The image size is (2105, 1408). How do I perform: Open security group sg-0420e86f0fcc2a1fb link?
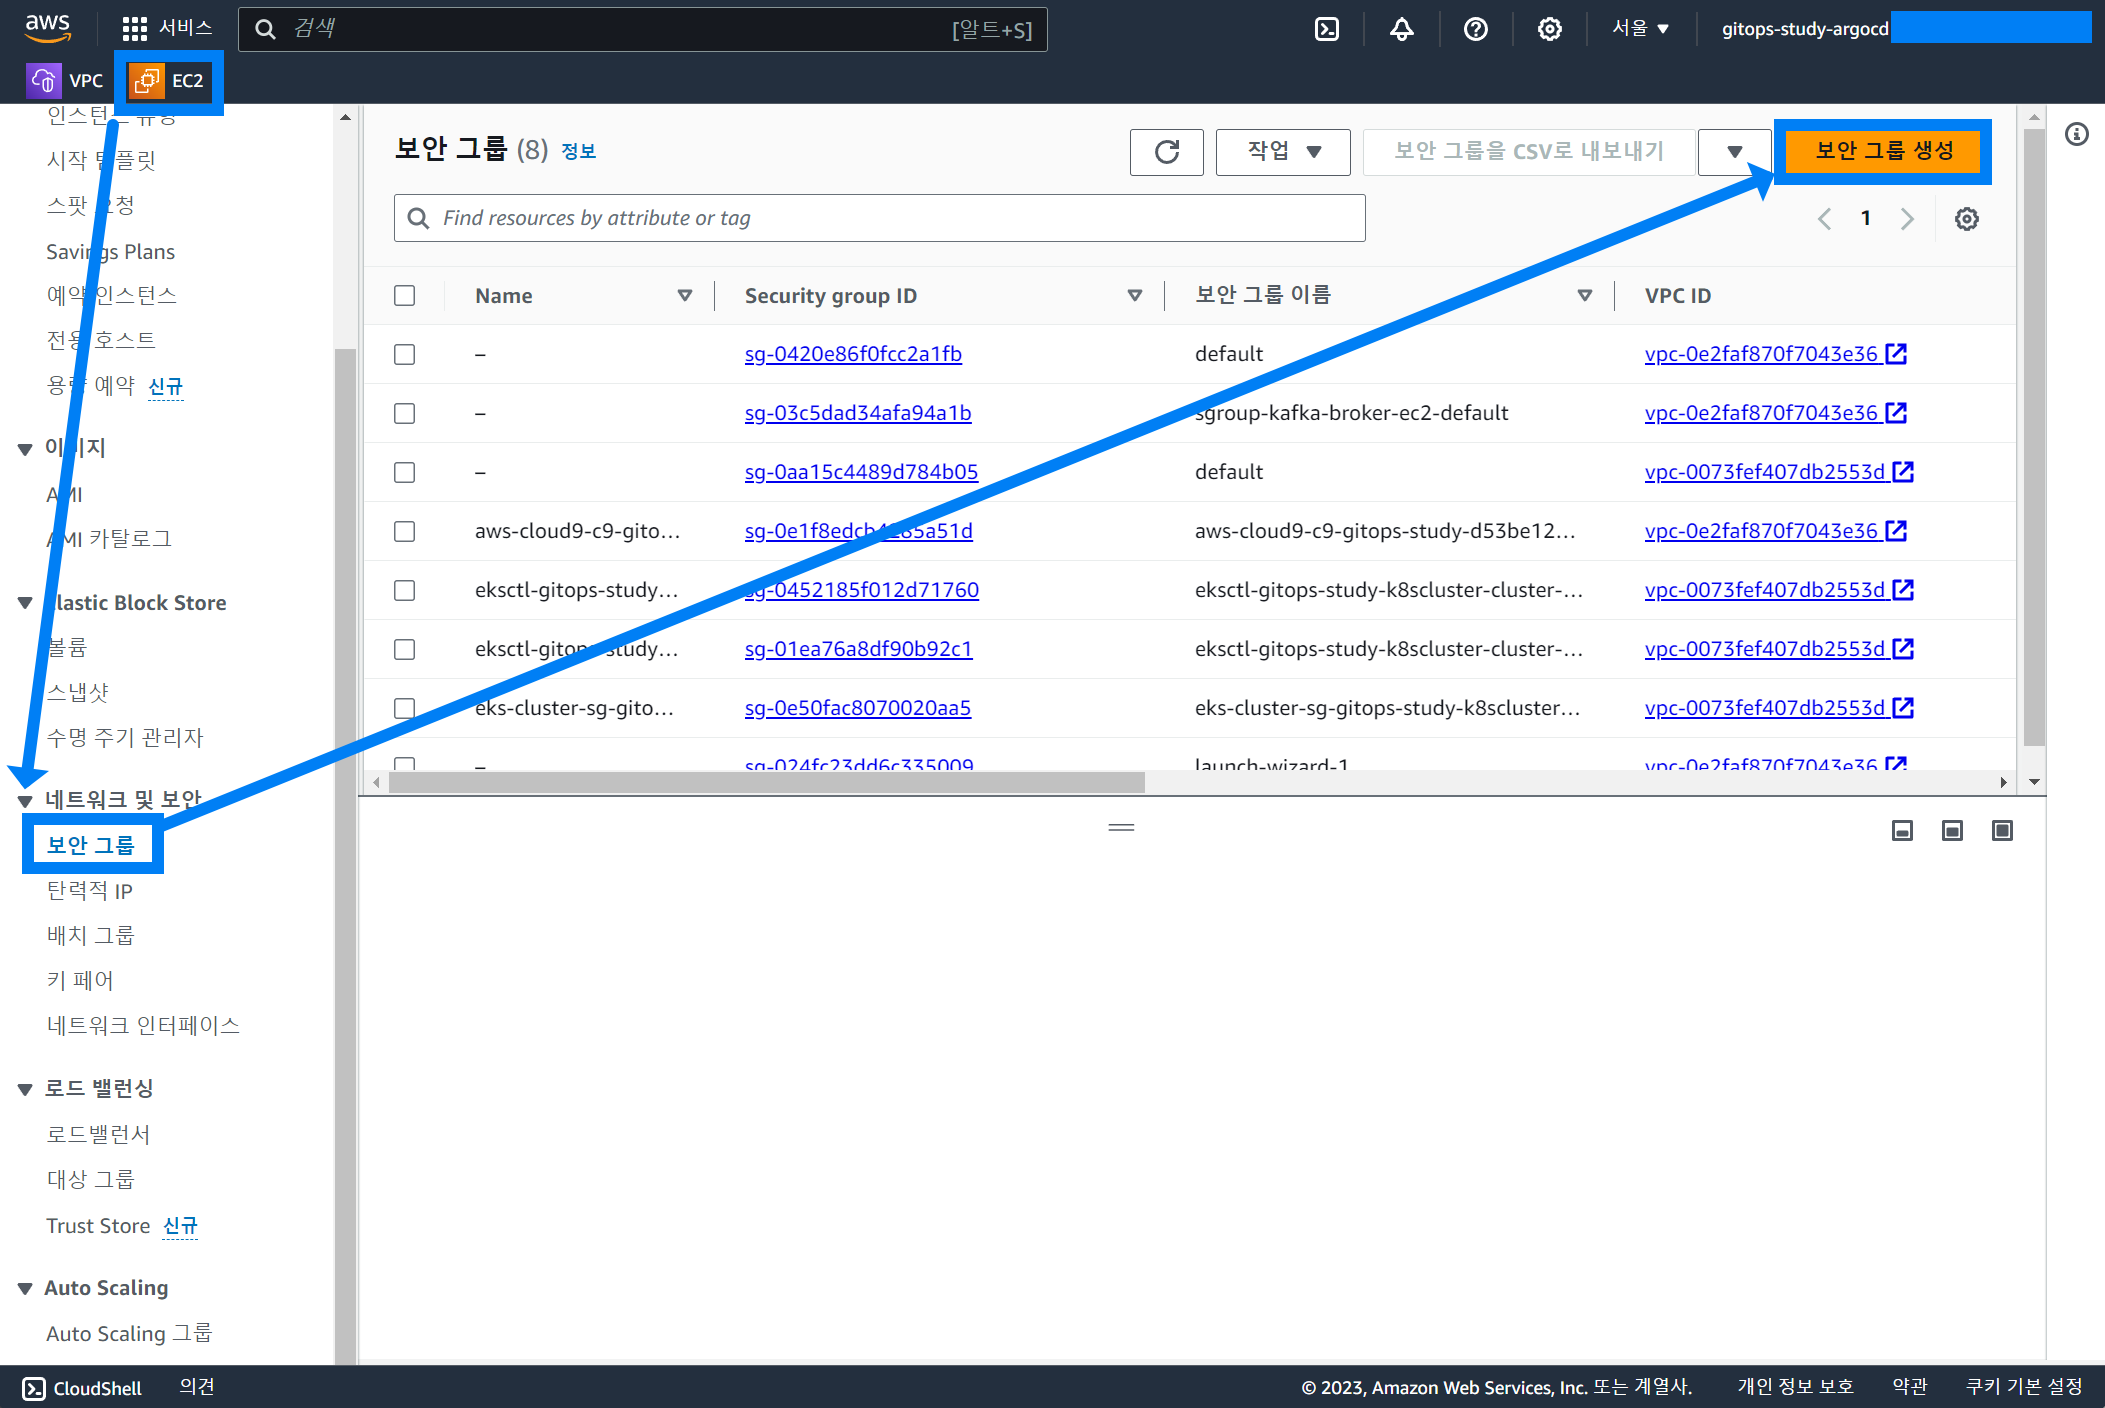coord(853,354)
